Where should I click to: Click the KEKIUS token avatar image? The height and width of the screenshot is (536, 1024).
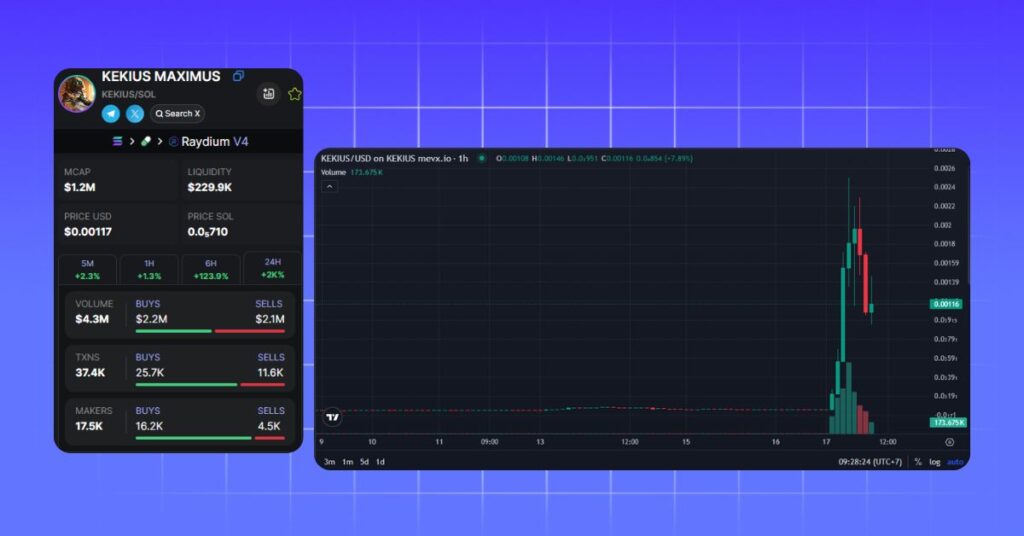(77, 93)
